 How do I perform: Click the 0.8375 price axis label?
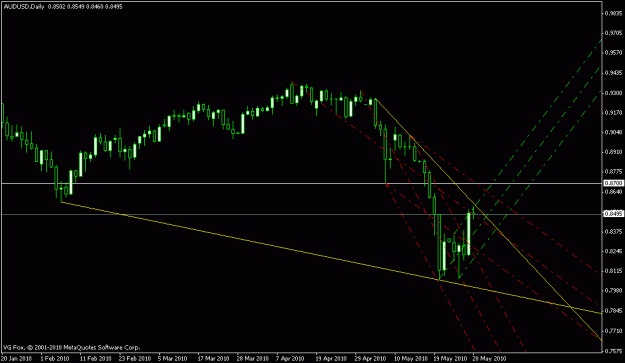pos(614,232)
